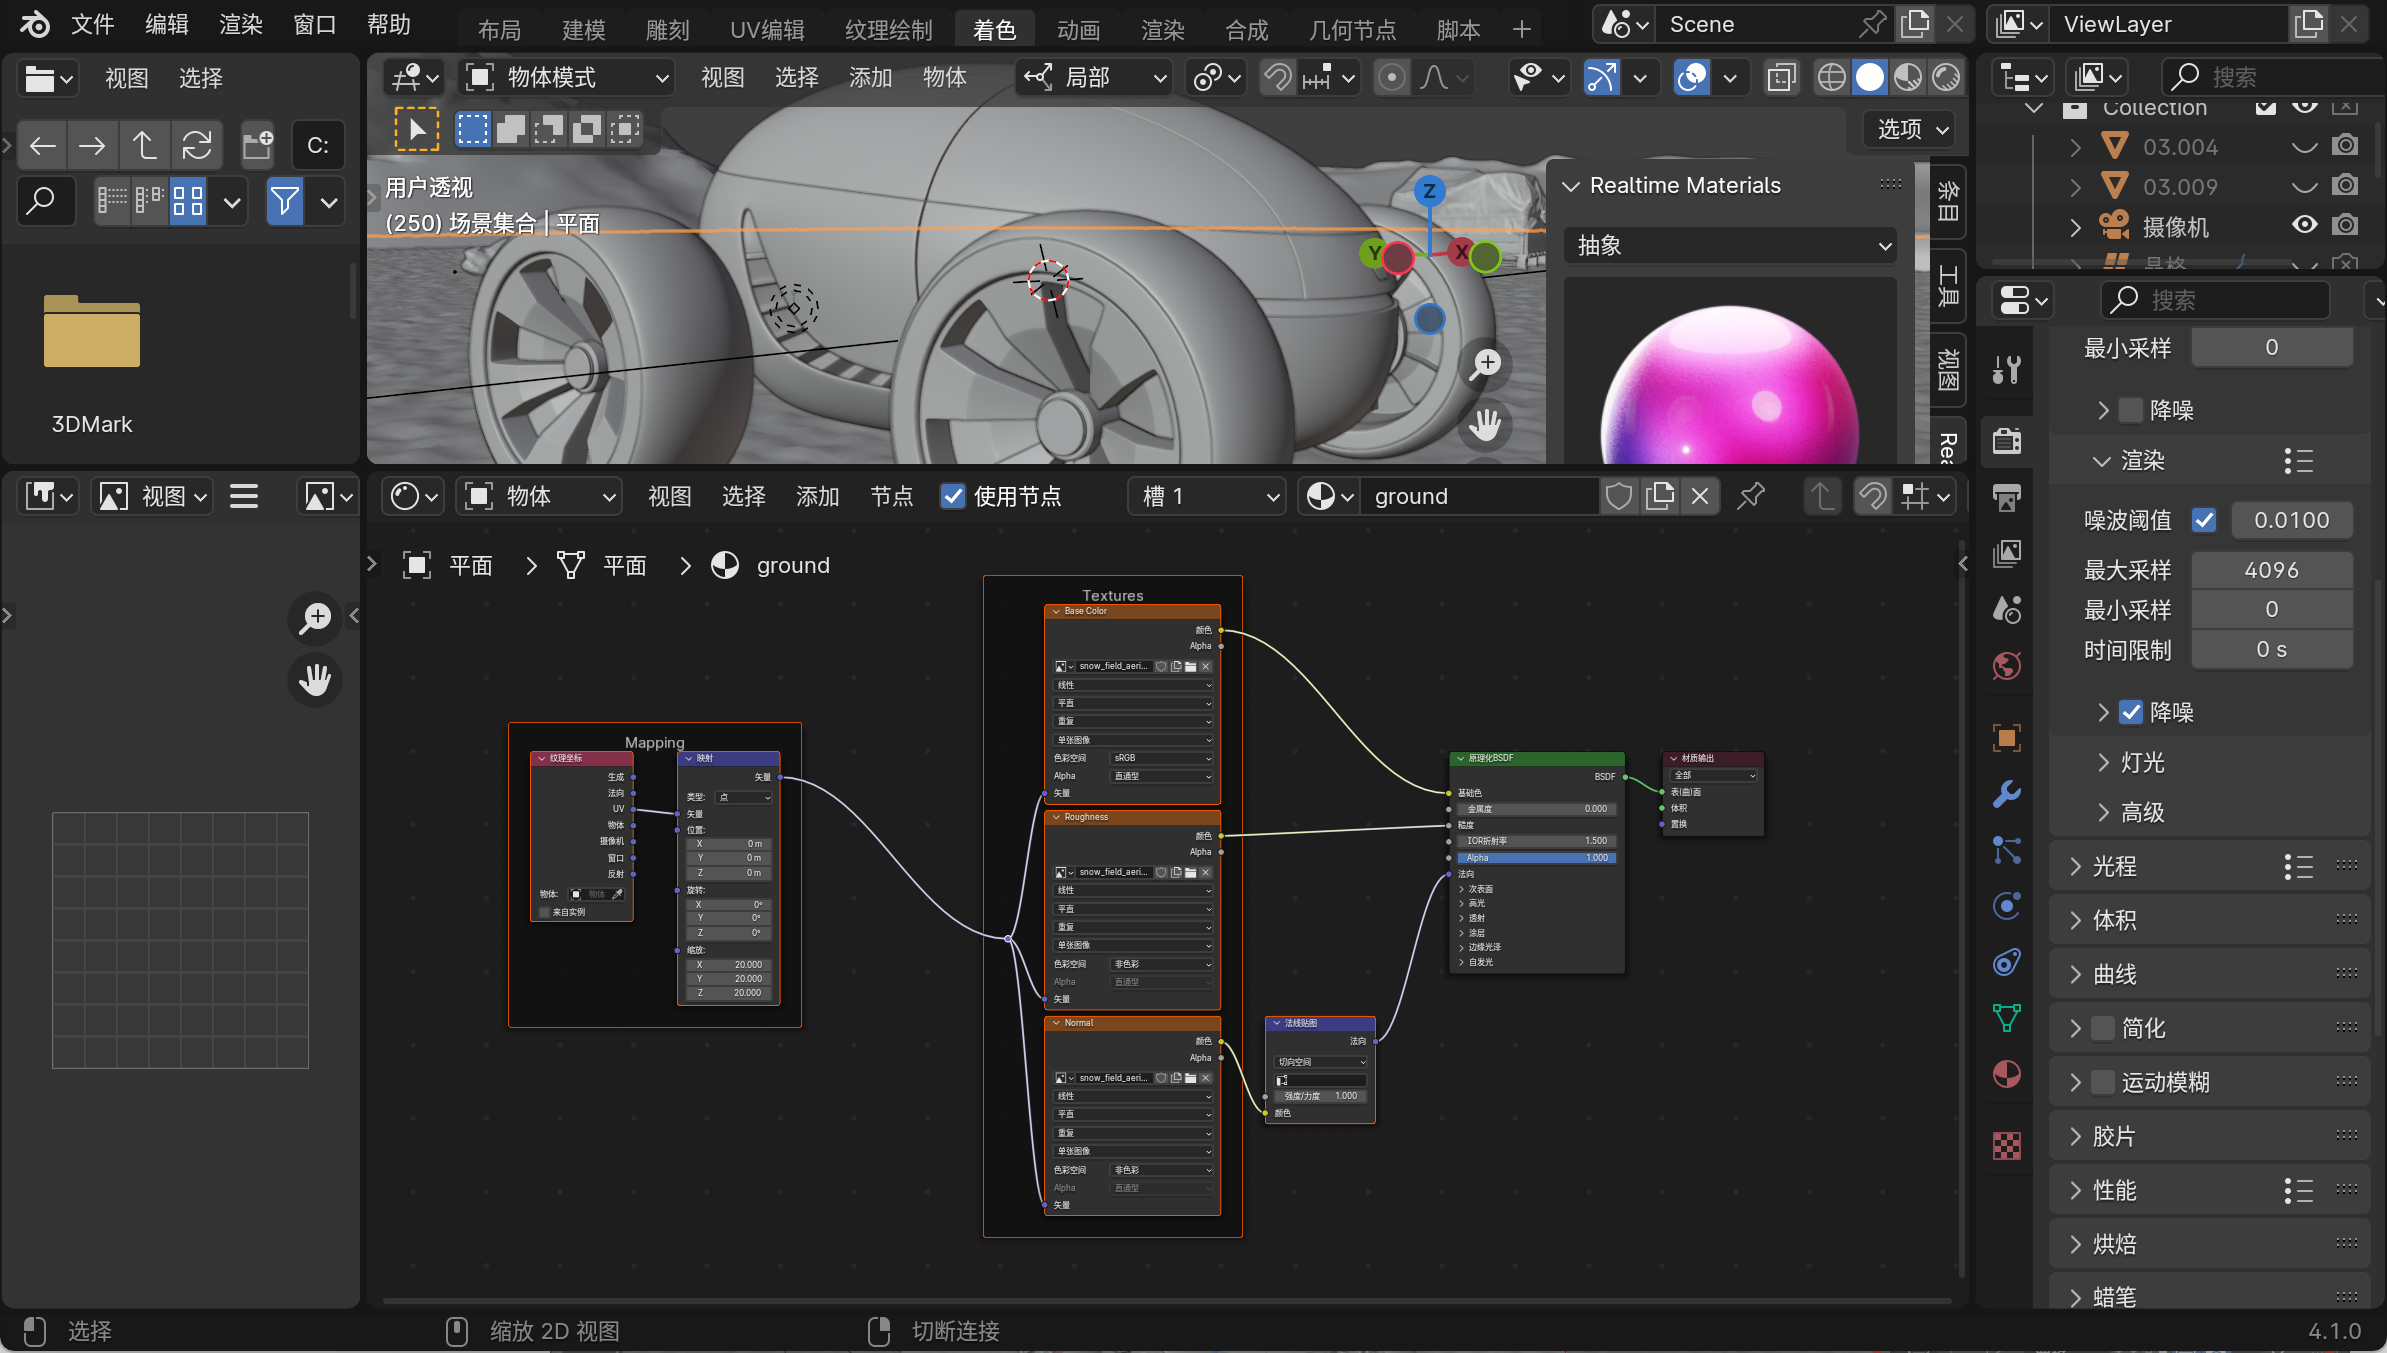Disable the render Denoise checkbox
Image resolution: width=2387 pixels, height=1353 pixels.
[2131, 712]
